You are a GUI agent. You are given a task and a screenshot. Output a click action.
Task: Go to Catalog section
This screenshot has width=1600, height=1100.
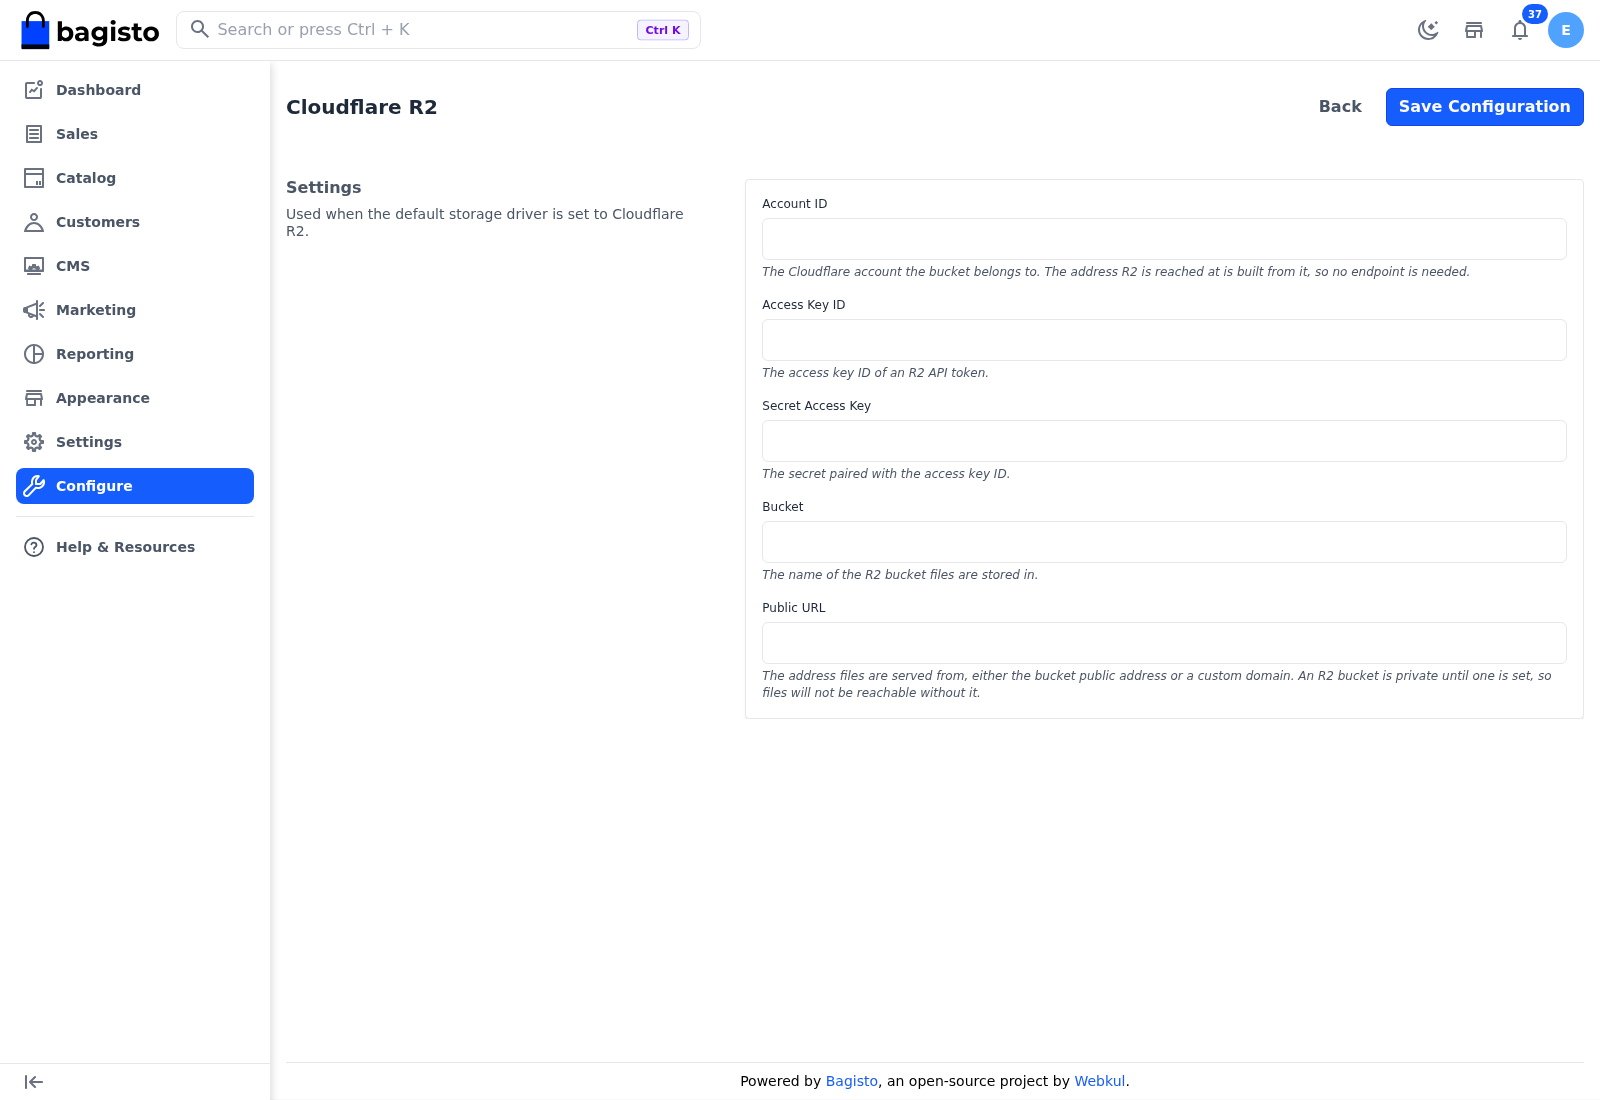135,178
